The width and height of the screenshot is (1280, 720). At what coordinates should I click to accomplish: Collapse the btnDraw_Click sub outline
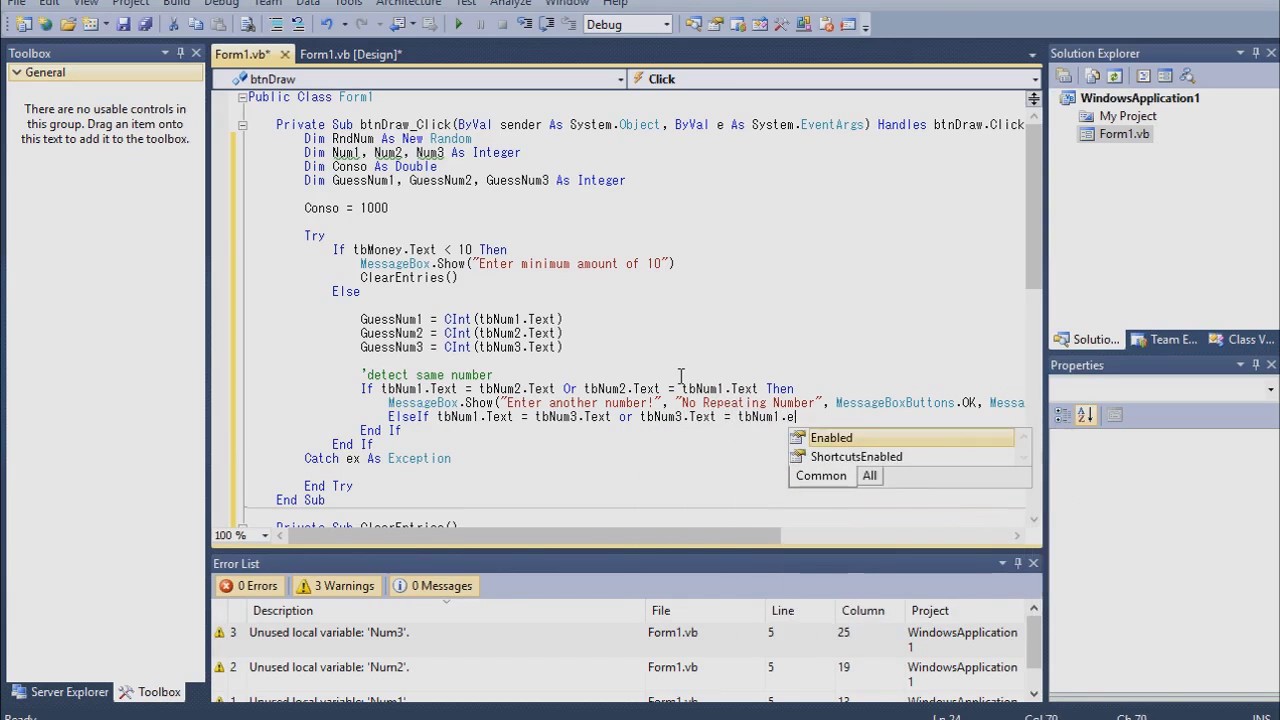(x=242, y=125)
